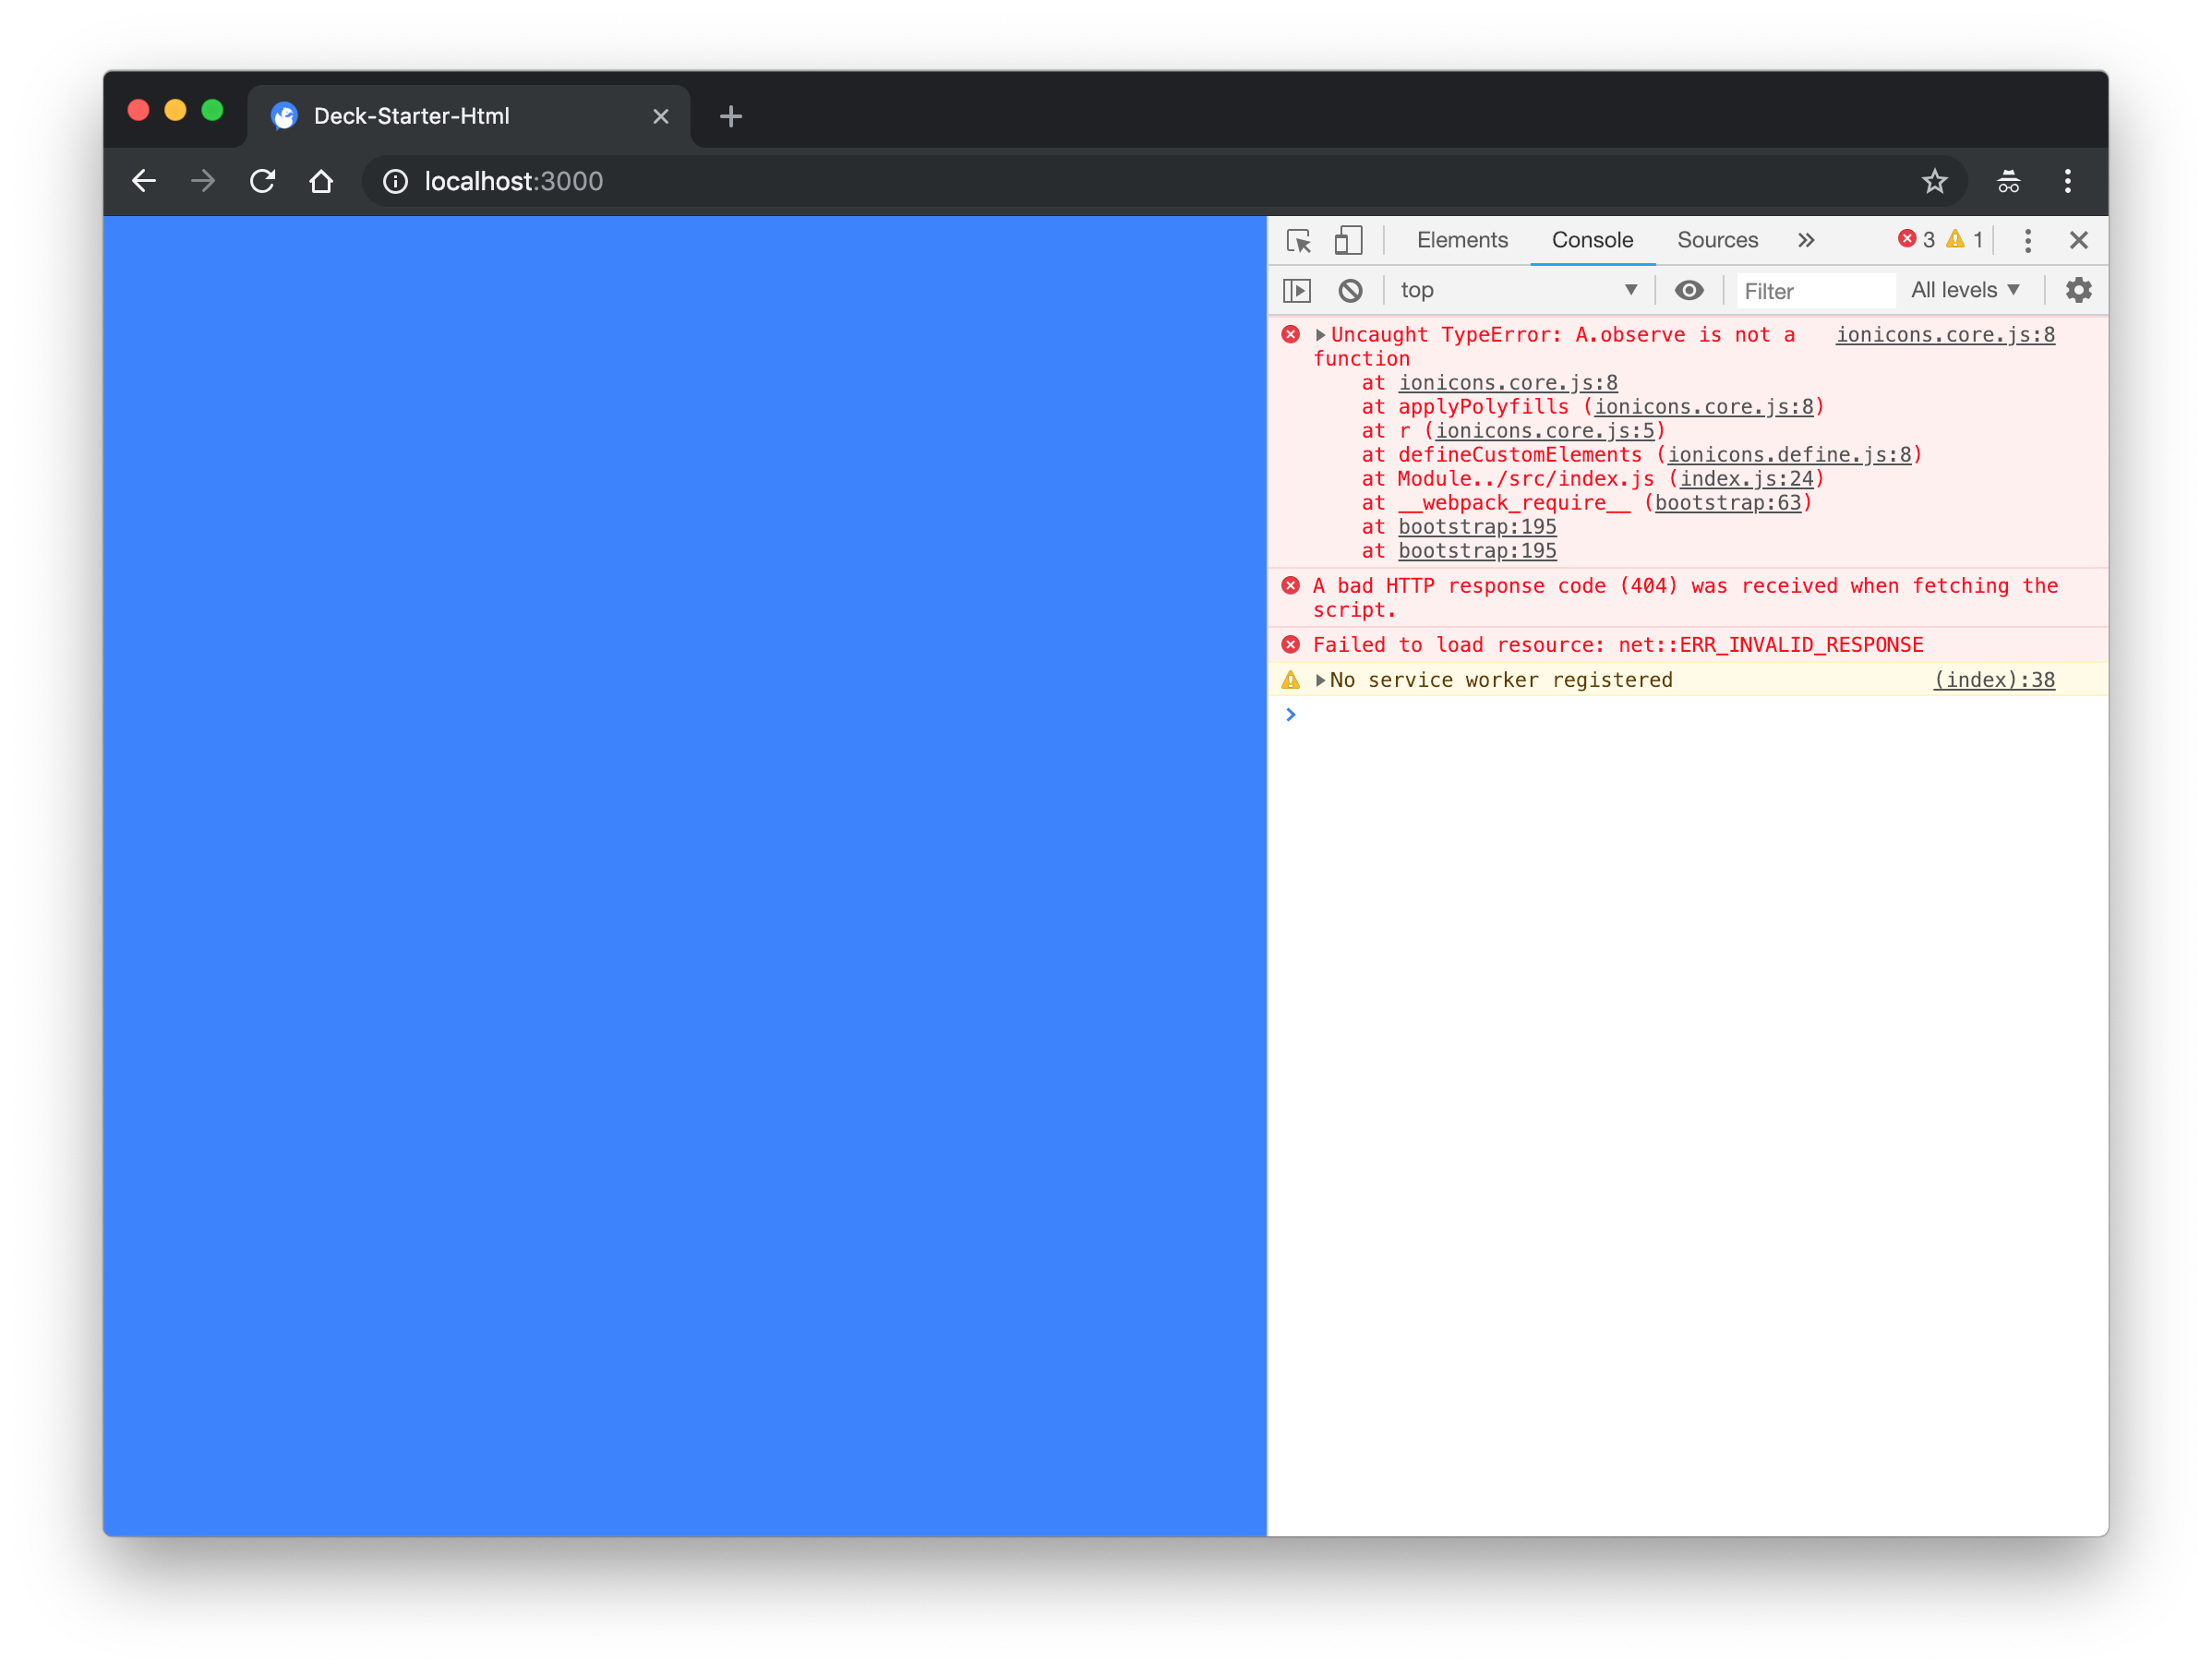This screenshot has height=1673, width=2212.
Task: Toggle the device toolbar
Action: coord(1348,240)
